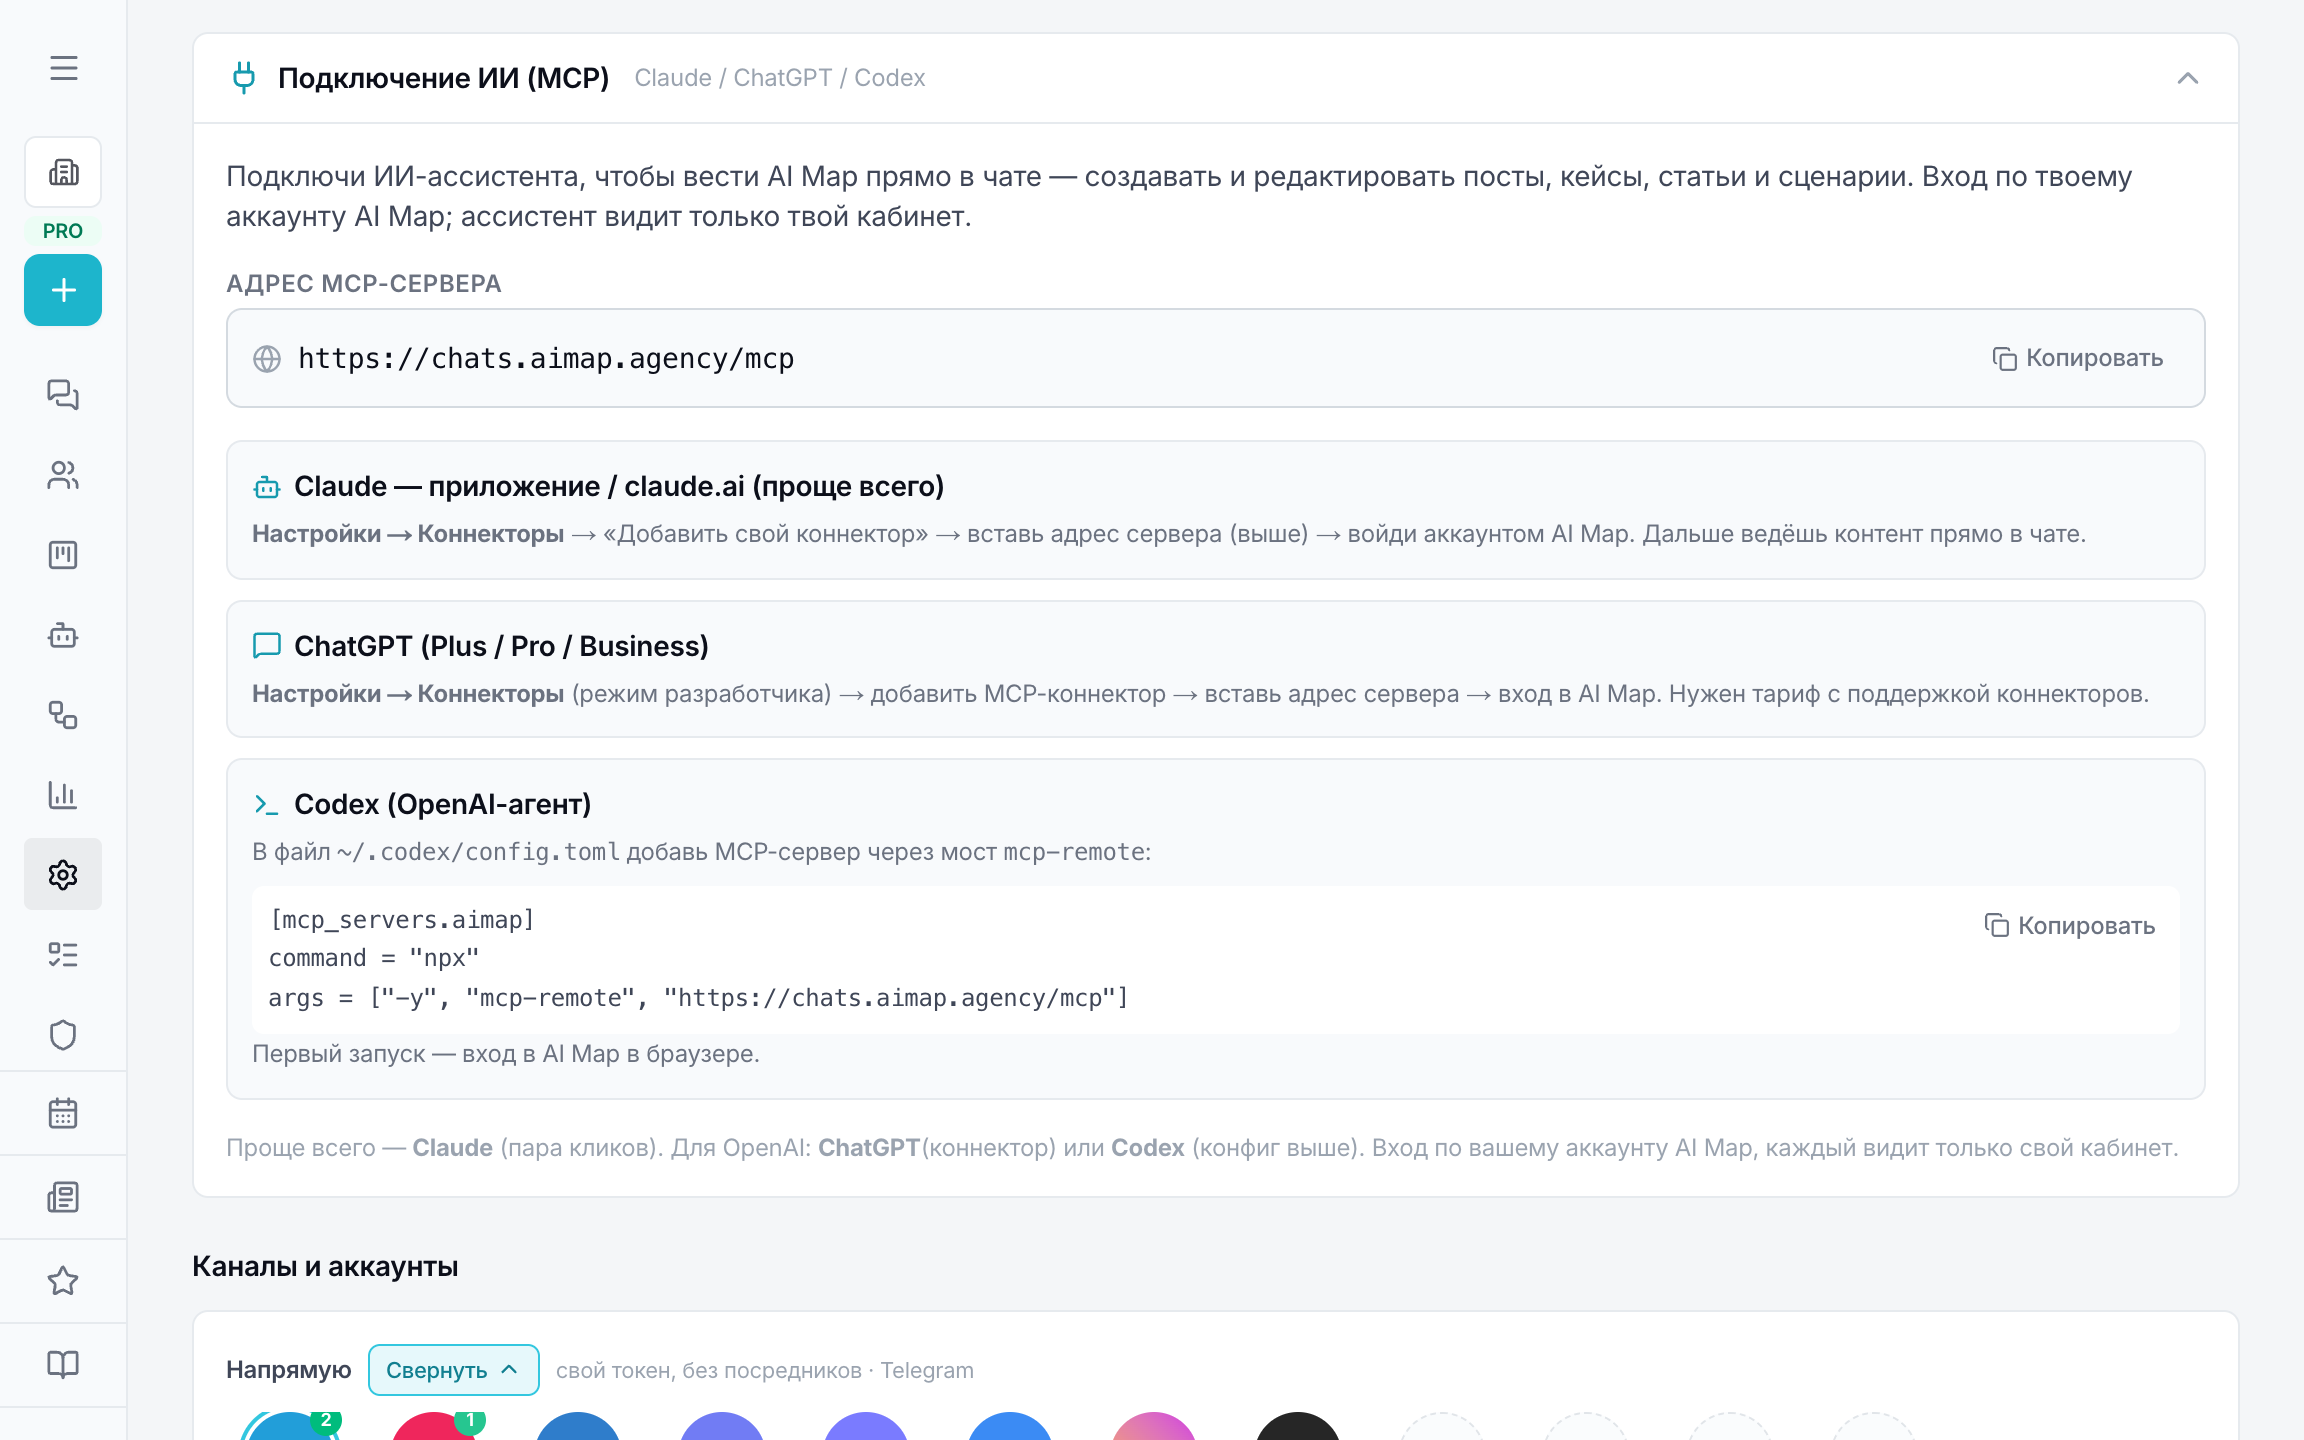Select the settings gear icon in sidebar

tap(63, 874)
